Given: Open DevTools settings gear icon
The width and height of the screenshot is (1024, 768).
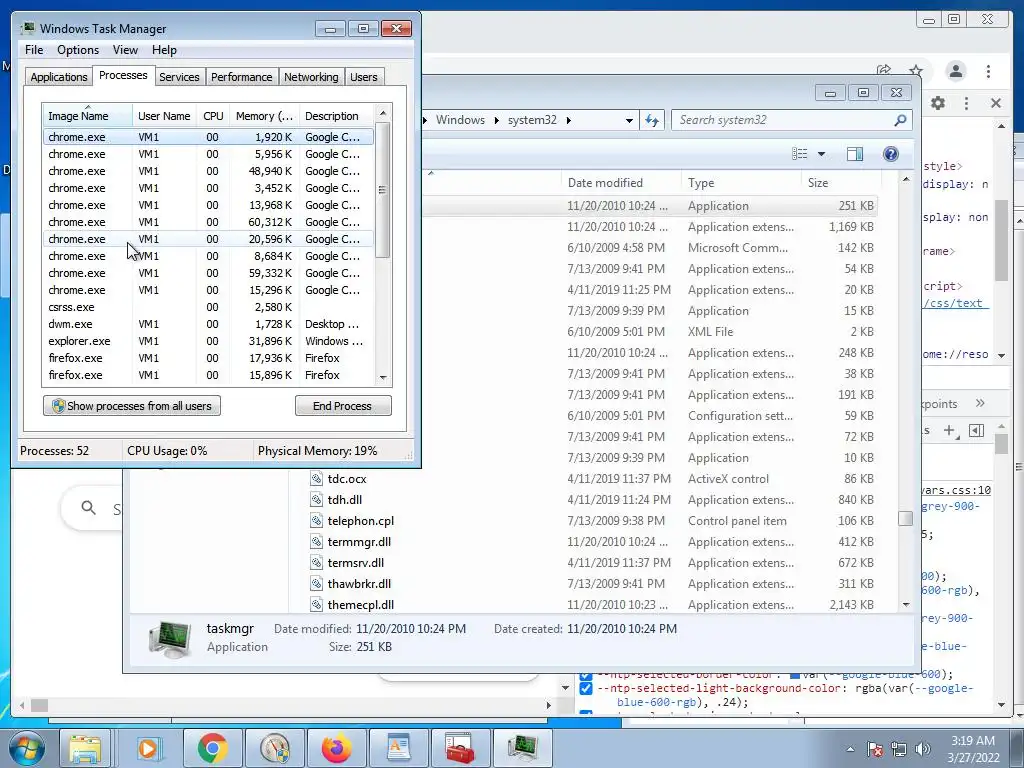Looking at the screenshot, I should tap(938, 103).
